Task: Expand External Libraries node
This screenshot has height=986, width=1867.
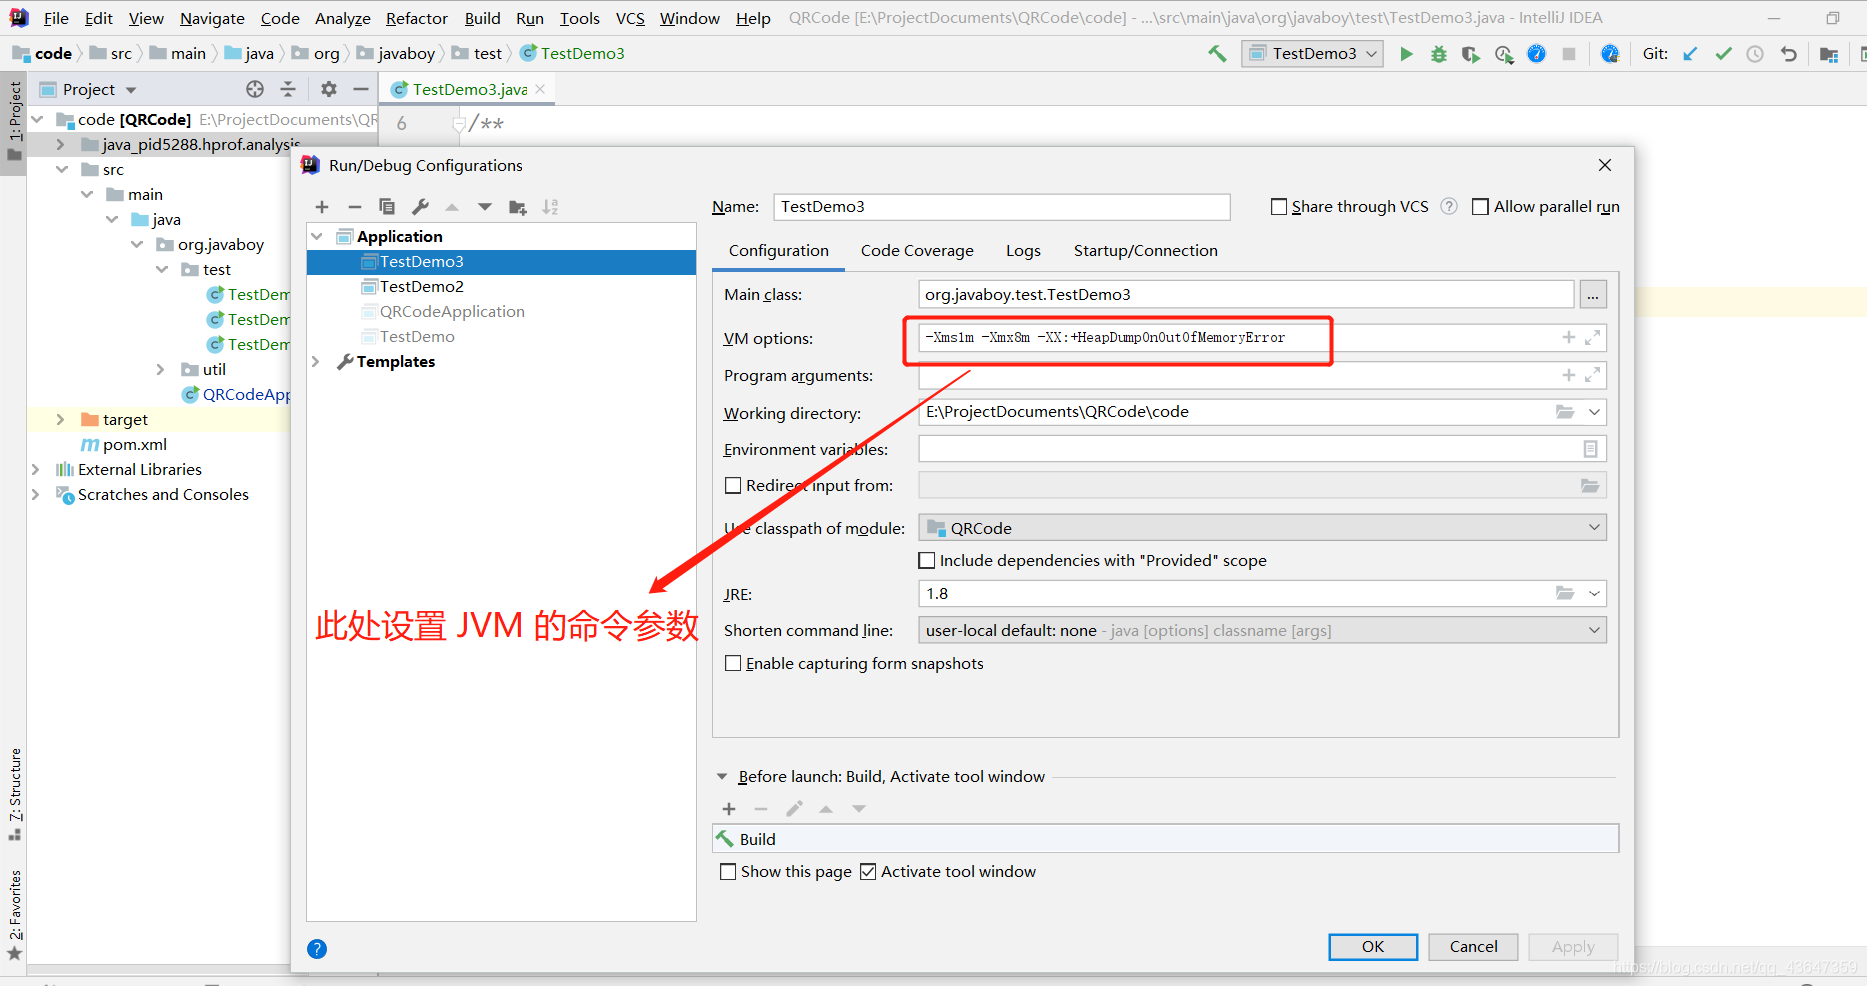Action: 36,470
